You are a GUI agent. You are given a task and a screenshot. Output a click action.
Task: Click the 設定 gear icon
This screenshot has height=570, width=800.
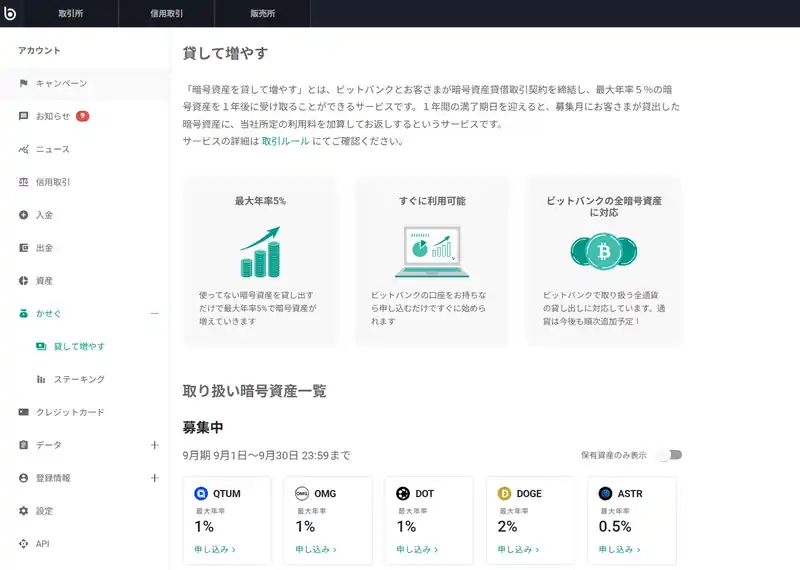[23, 511]
